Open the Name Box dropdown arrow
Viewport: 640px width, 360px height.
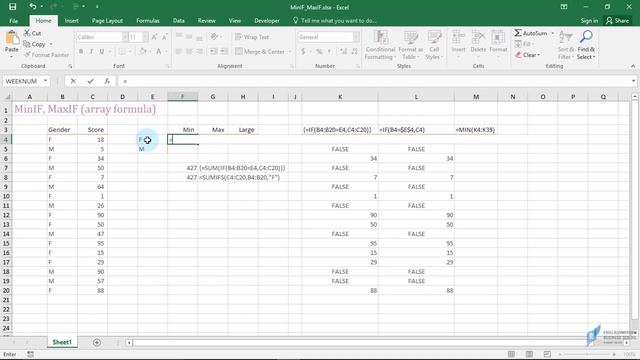45,81
